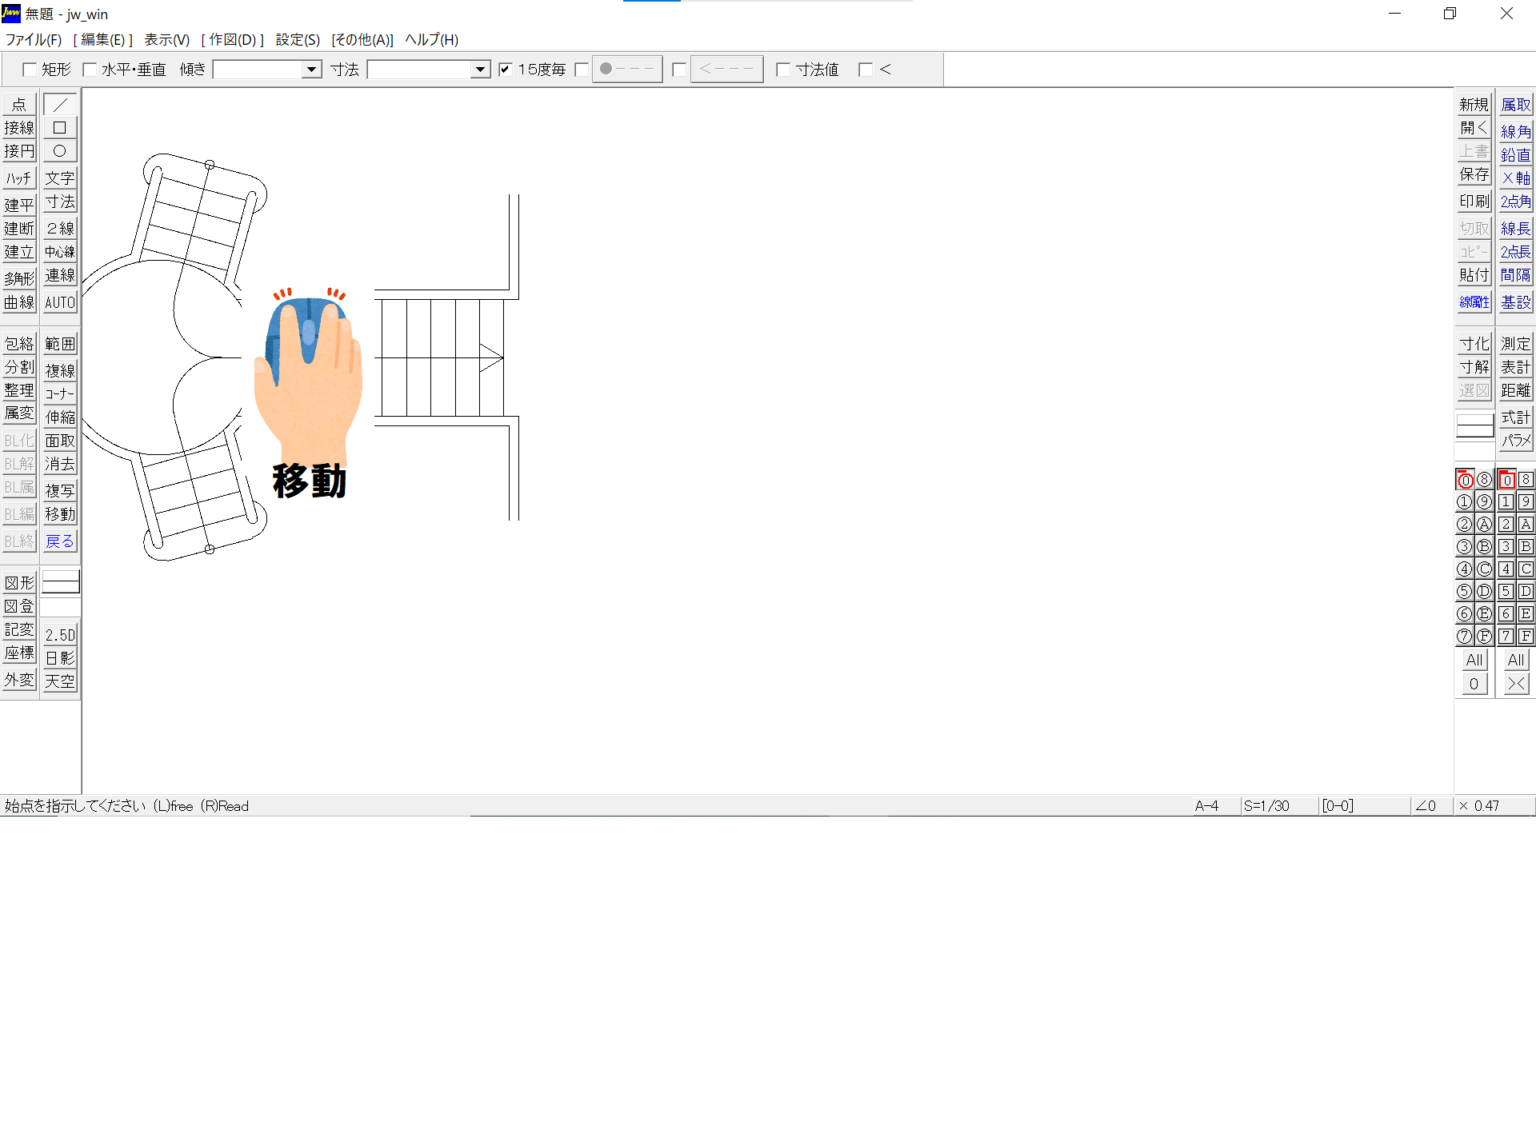The width and height of the screenshot is (1536, 1134).
Task: Select the 複写 copy tool
Action: 60,491
